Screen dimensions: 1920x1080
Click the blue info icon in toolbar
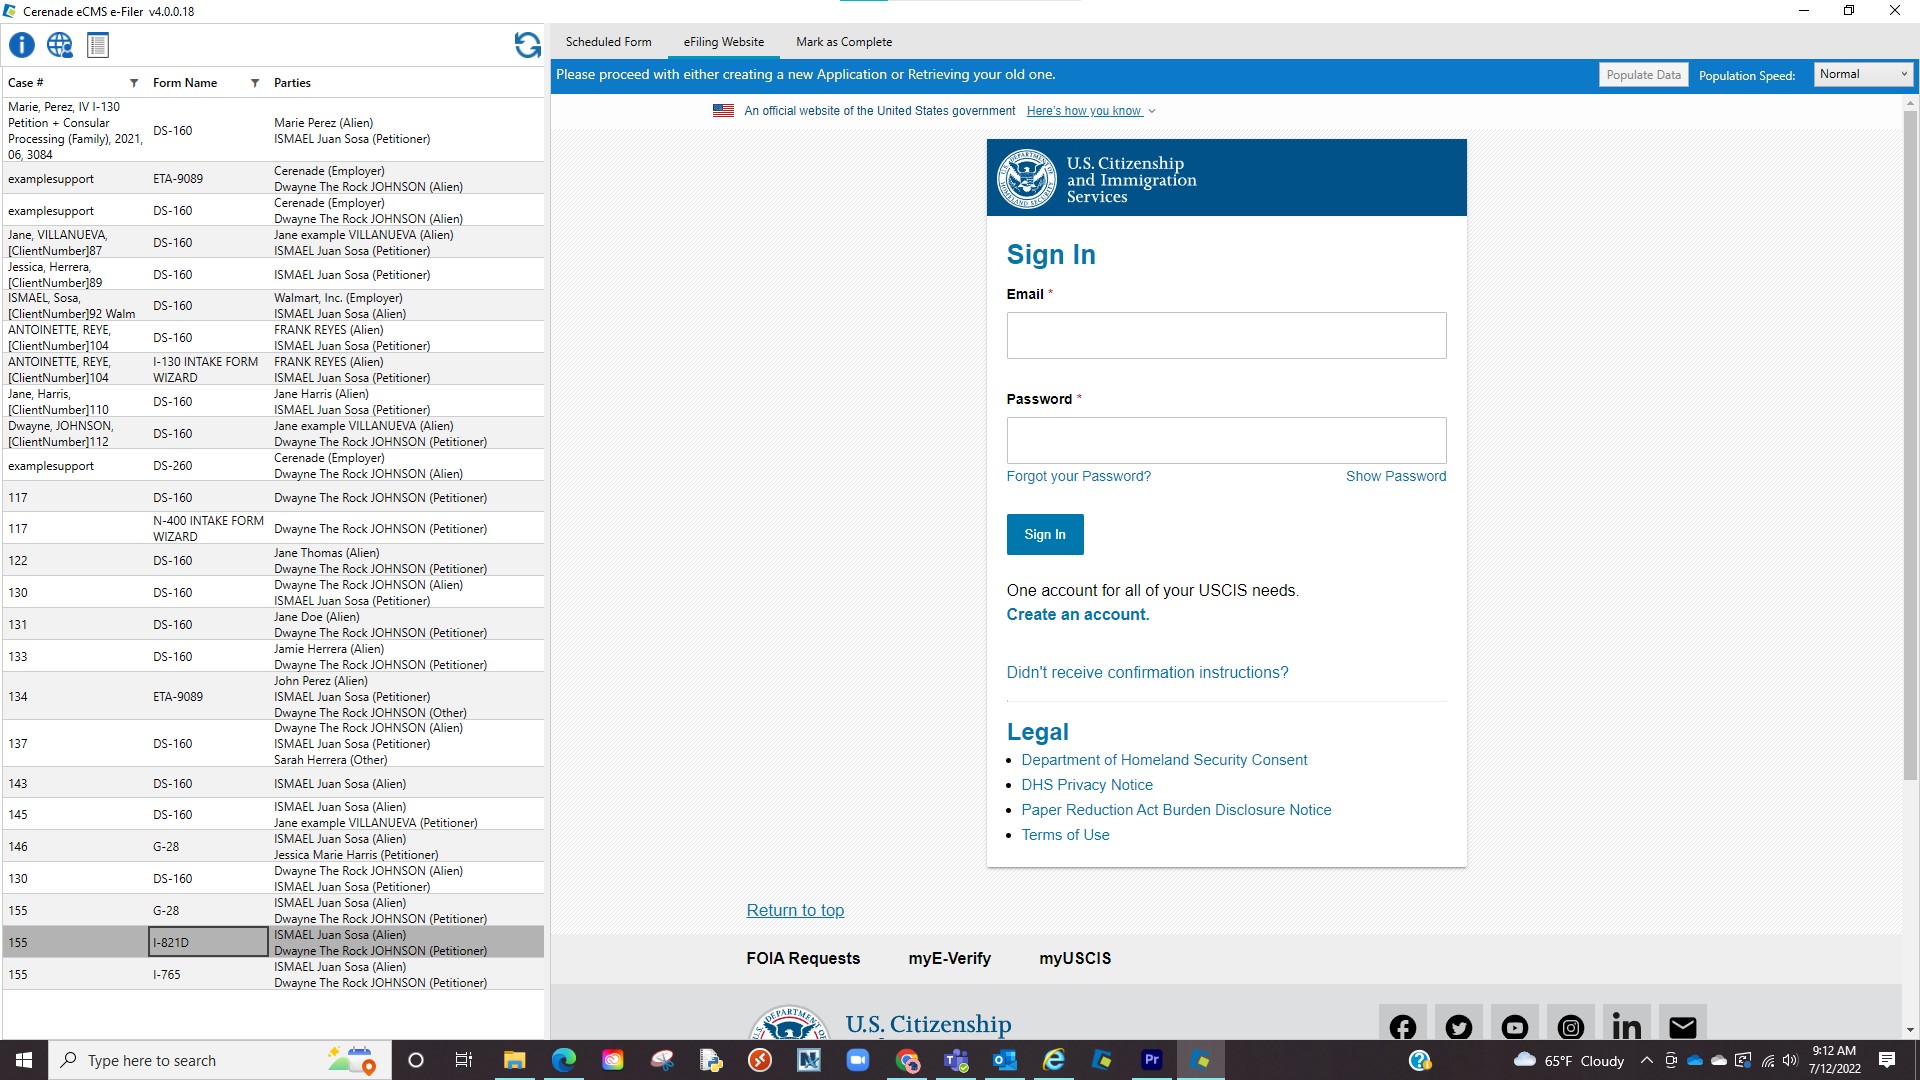tap(21, 45)
